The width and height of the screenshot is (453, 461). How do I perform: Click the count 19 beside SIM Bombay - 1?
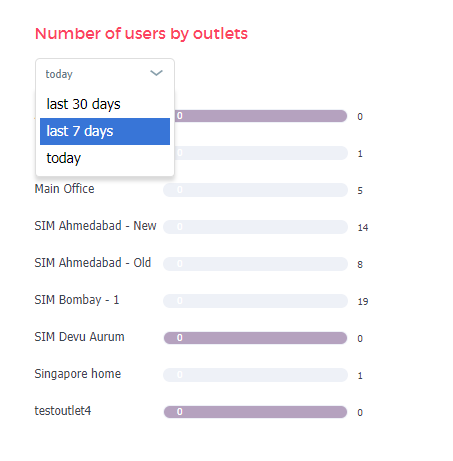click(363, 302)
